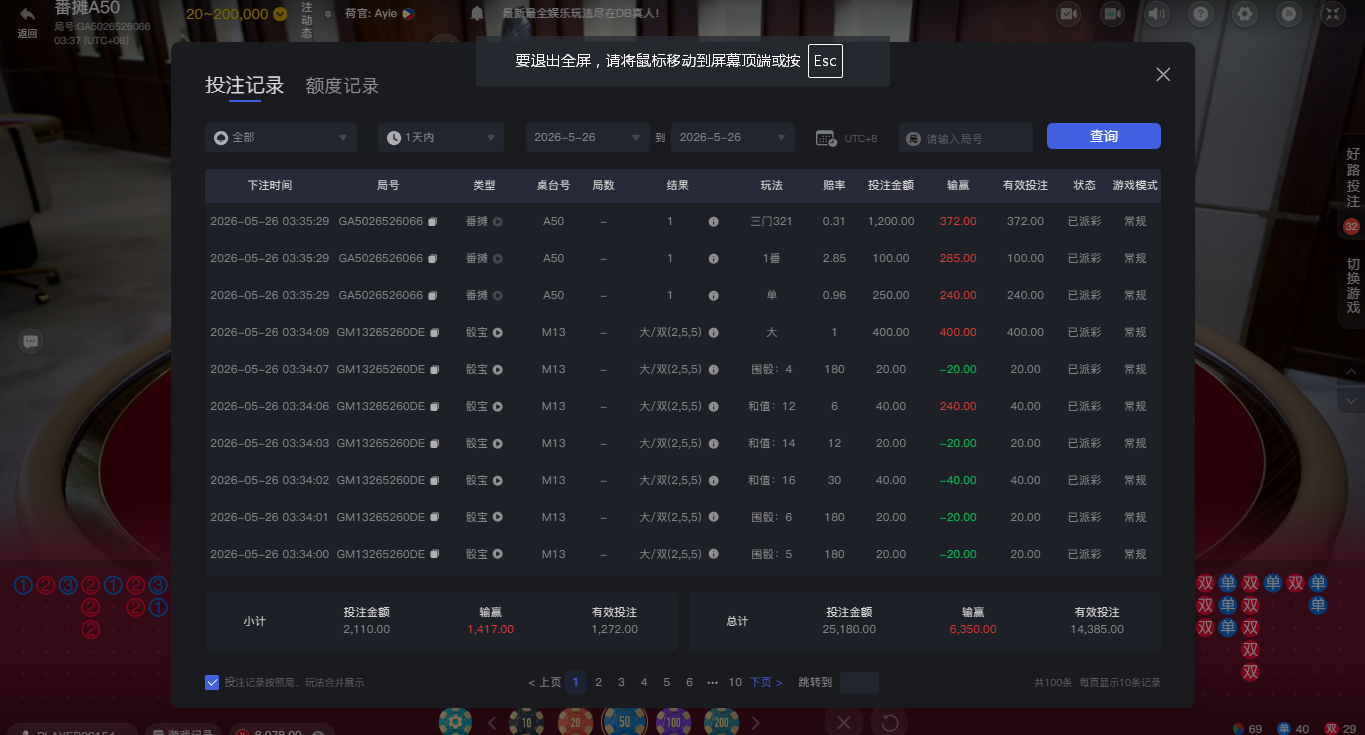Open the end date dropdown
The image size is (1365, 735).
pos(733,137)
